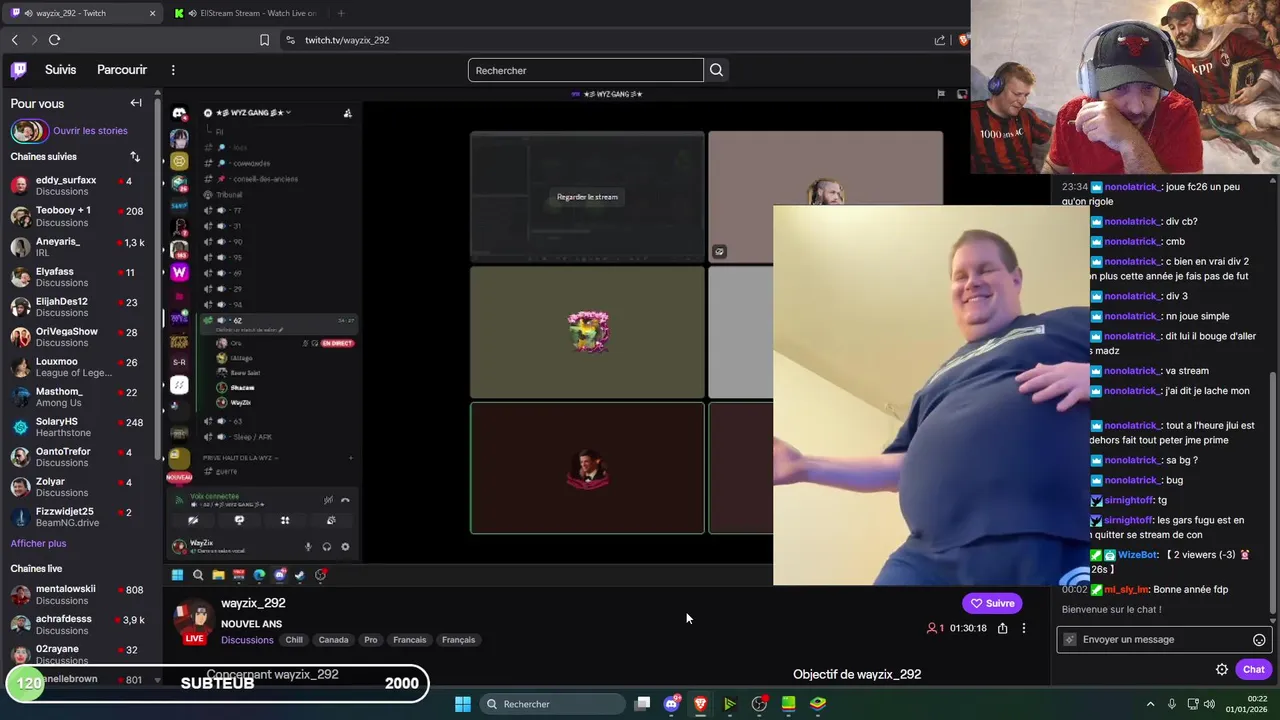Open Windows Start menu

pos(462,704)
